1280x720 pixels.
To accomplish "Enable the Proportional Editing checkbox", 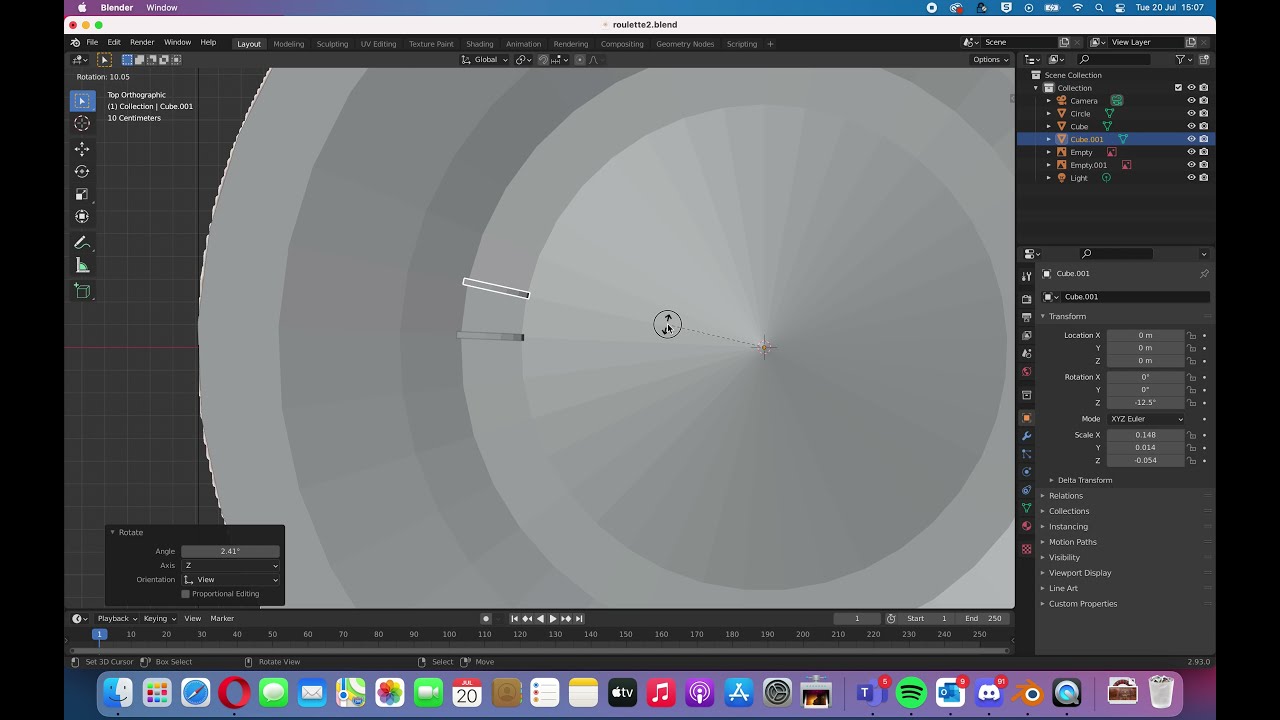I will [185, 594].
